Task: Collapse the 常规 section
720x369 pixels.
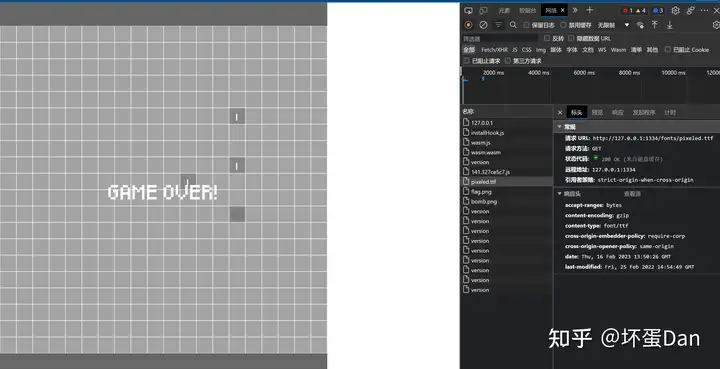Action: coord(560,127)
